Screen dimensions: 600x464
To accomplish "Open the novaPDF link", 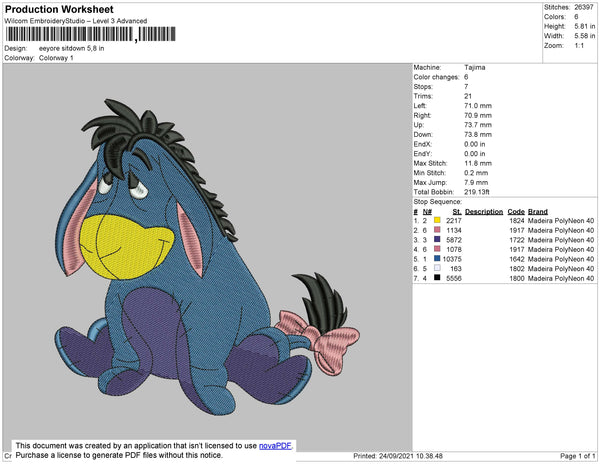I will coord(275,446).
